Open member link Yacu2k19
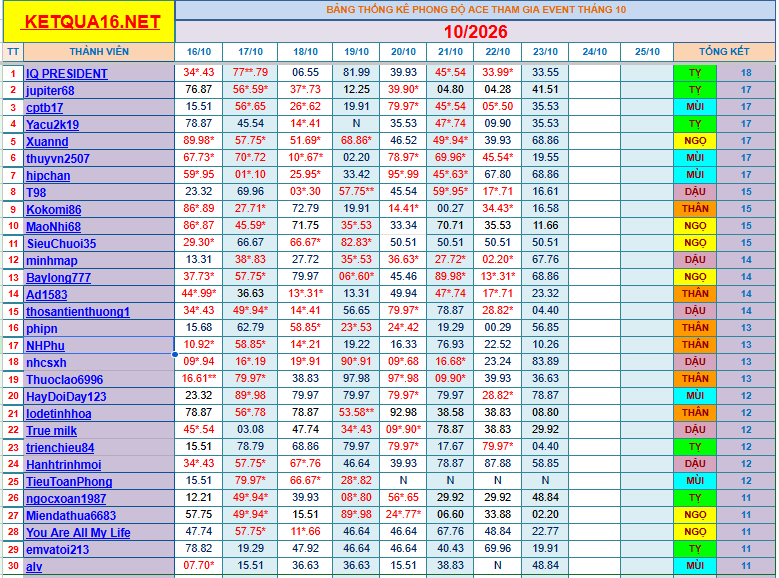The image size is (779, 578). pos(52,124)
